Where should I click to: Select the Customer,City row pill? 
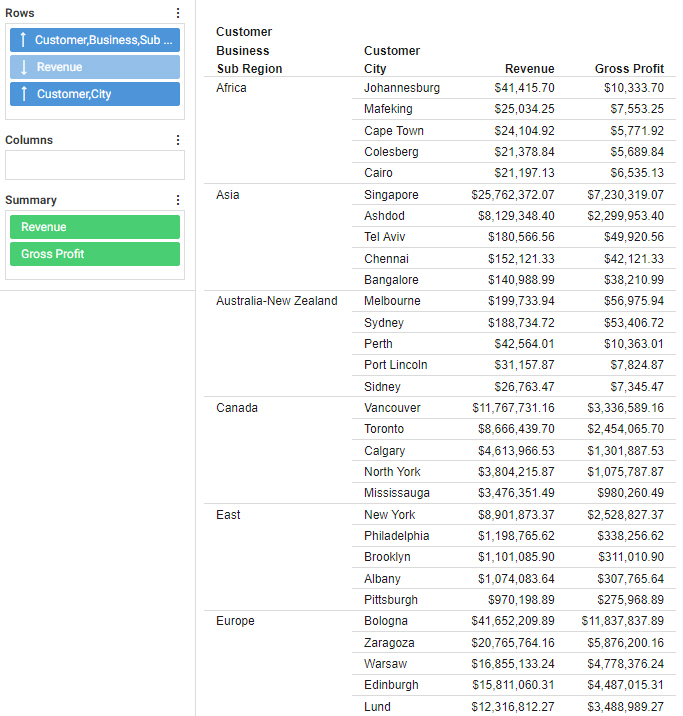pos(104,94)
